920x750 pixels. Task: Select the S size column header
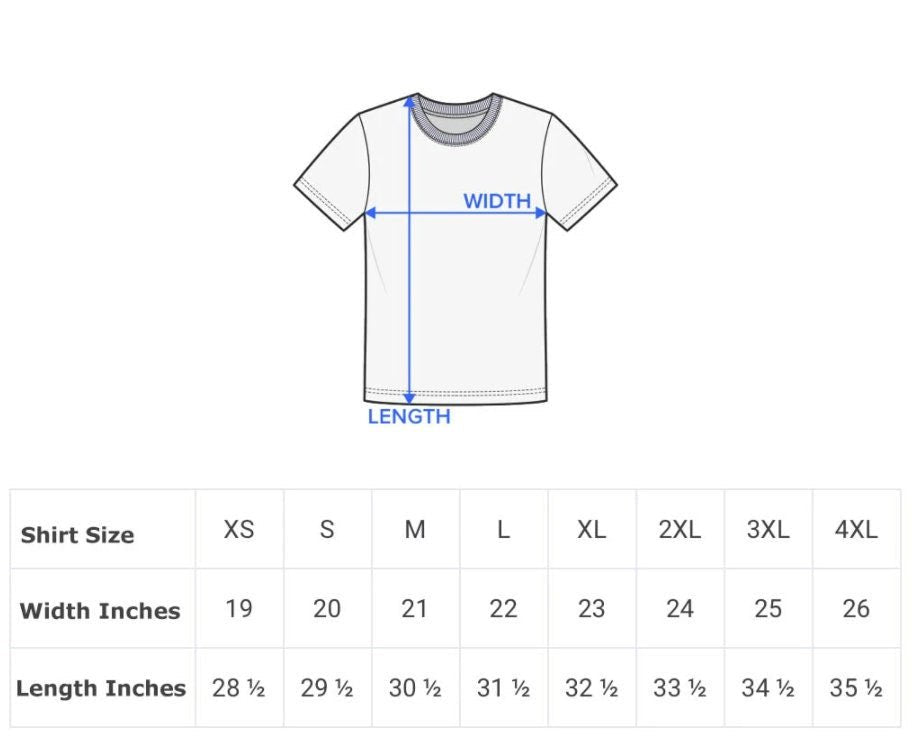point(327,530)
